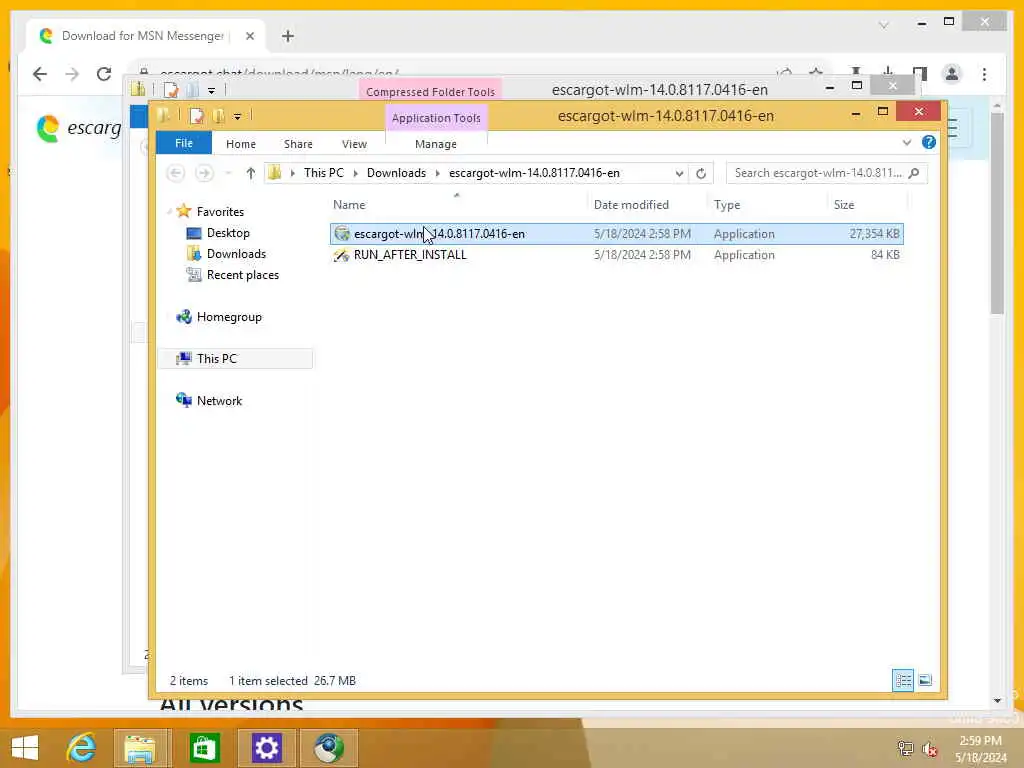Click New folder icon in quick access toolbar
The image size is (1024, 768).
(x=218, y=116)
